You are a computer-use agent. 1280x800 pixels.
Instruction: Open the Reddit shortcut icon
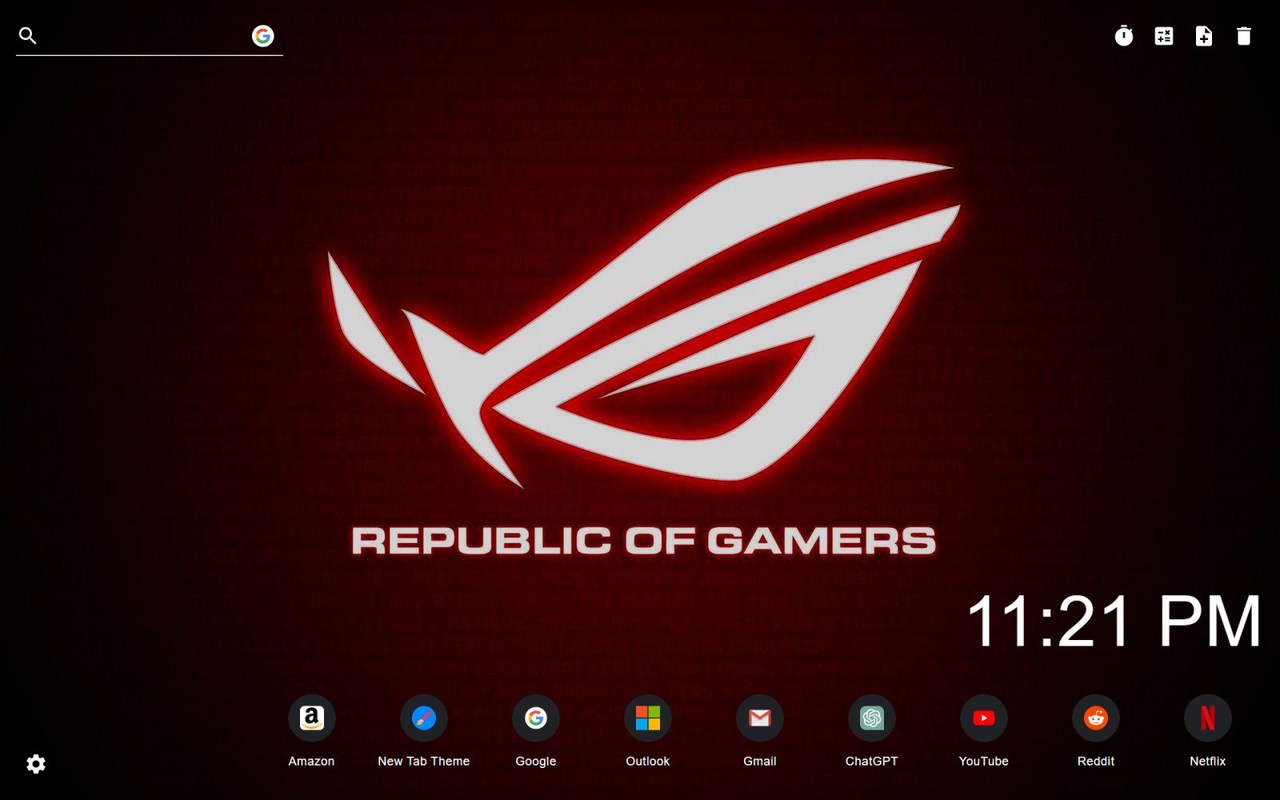point(1096,718)
